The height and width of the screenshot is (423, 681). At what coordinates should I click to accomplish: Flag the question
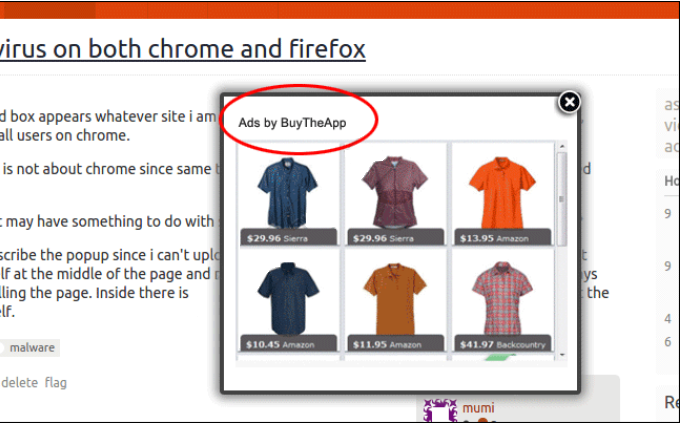tap(55, 382)
